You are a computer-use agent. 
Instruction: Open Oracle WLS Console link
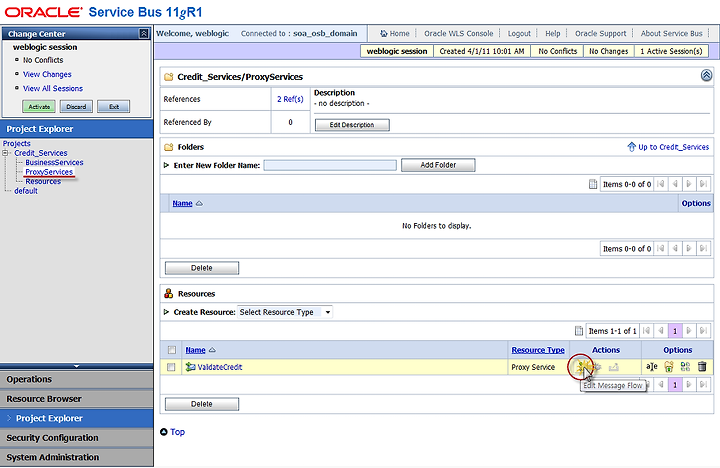point(458,34)
